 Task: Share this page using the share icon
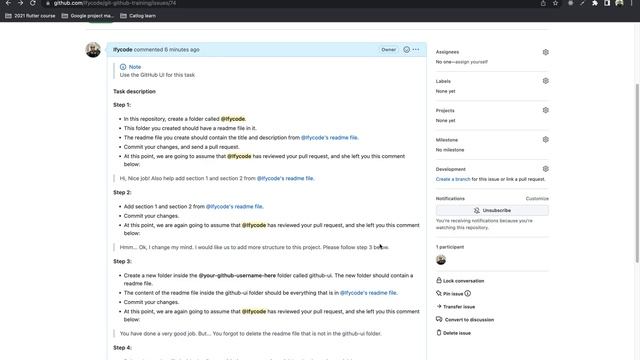[543, 3]
